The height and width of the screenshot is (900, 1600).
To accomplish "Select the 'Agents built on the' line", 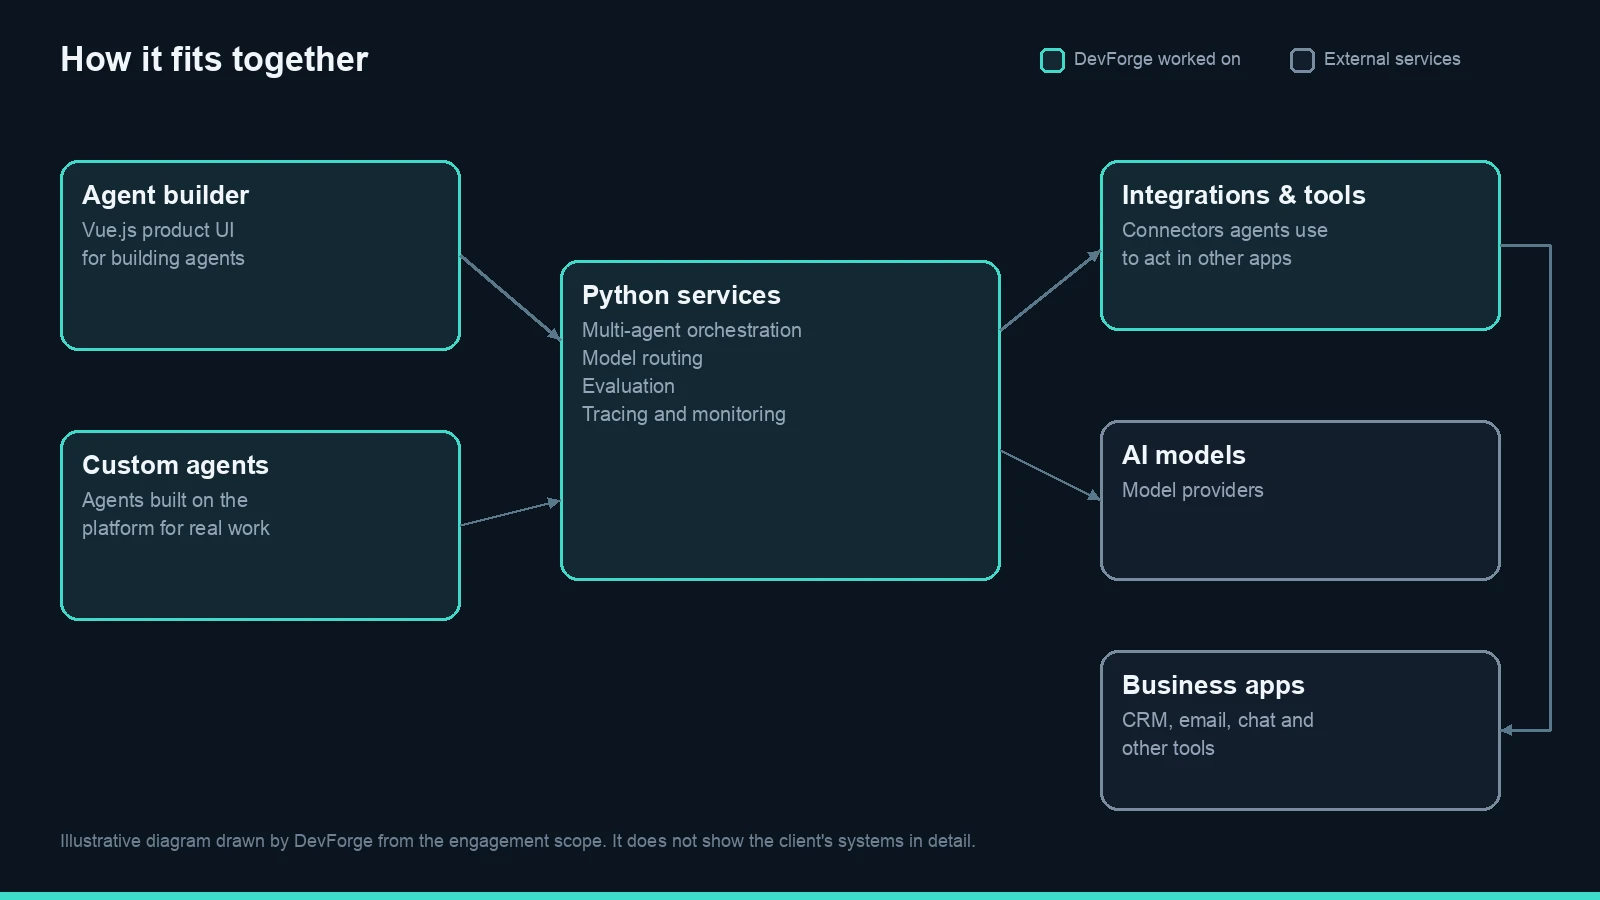I will pyautogui.click(x=165, y=500).
